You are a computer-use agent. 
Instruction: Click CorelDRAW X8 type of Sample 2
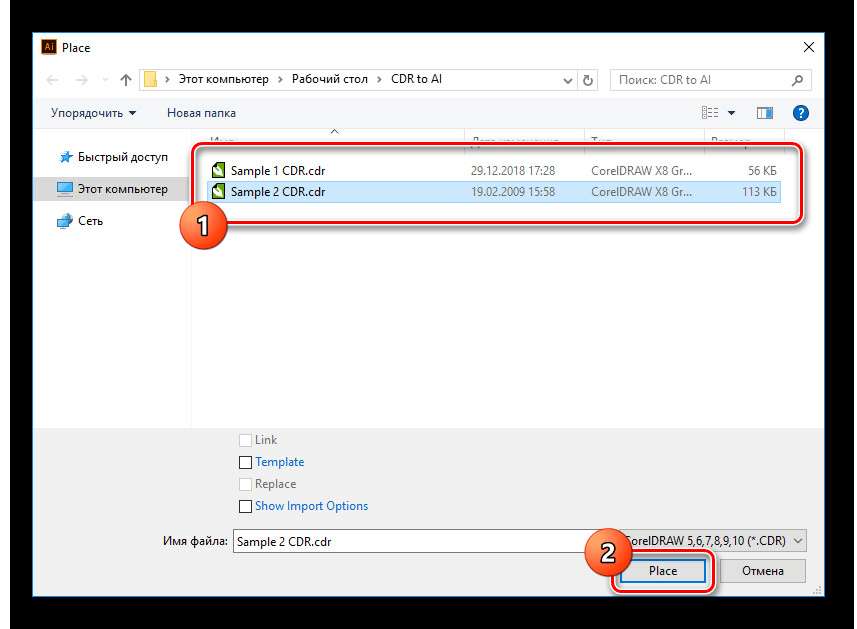(641, 192)
